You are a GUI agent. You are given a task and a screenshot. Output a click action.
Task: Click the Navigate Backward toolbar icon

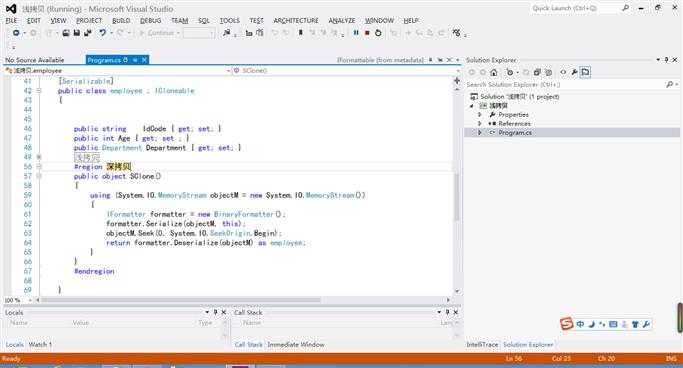point(16,33)
